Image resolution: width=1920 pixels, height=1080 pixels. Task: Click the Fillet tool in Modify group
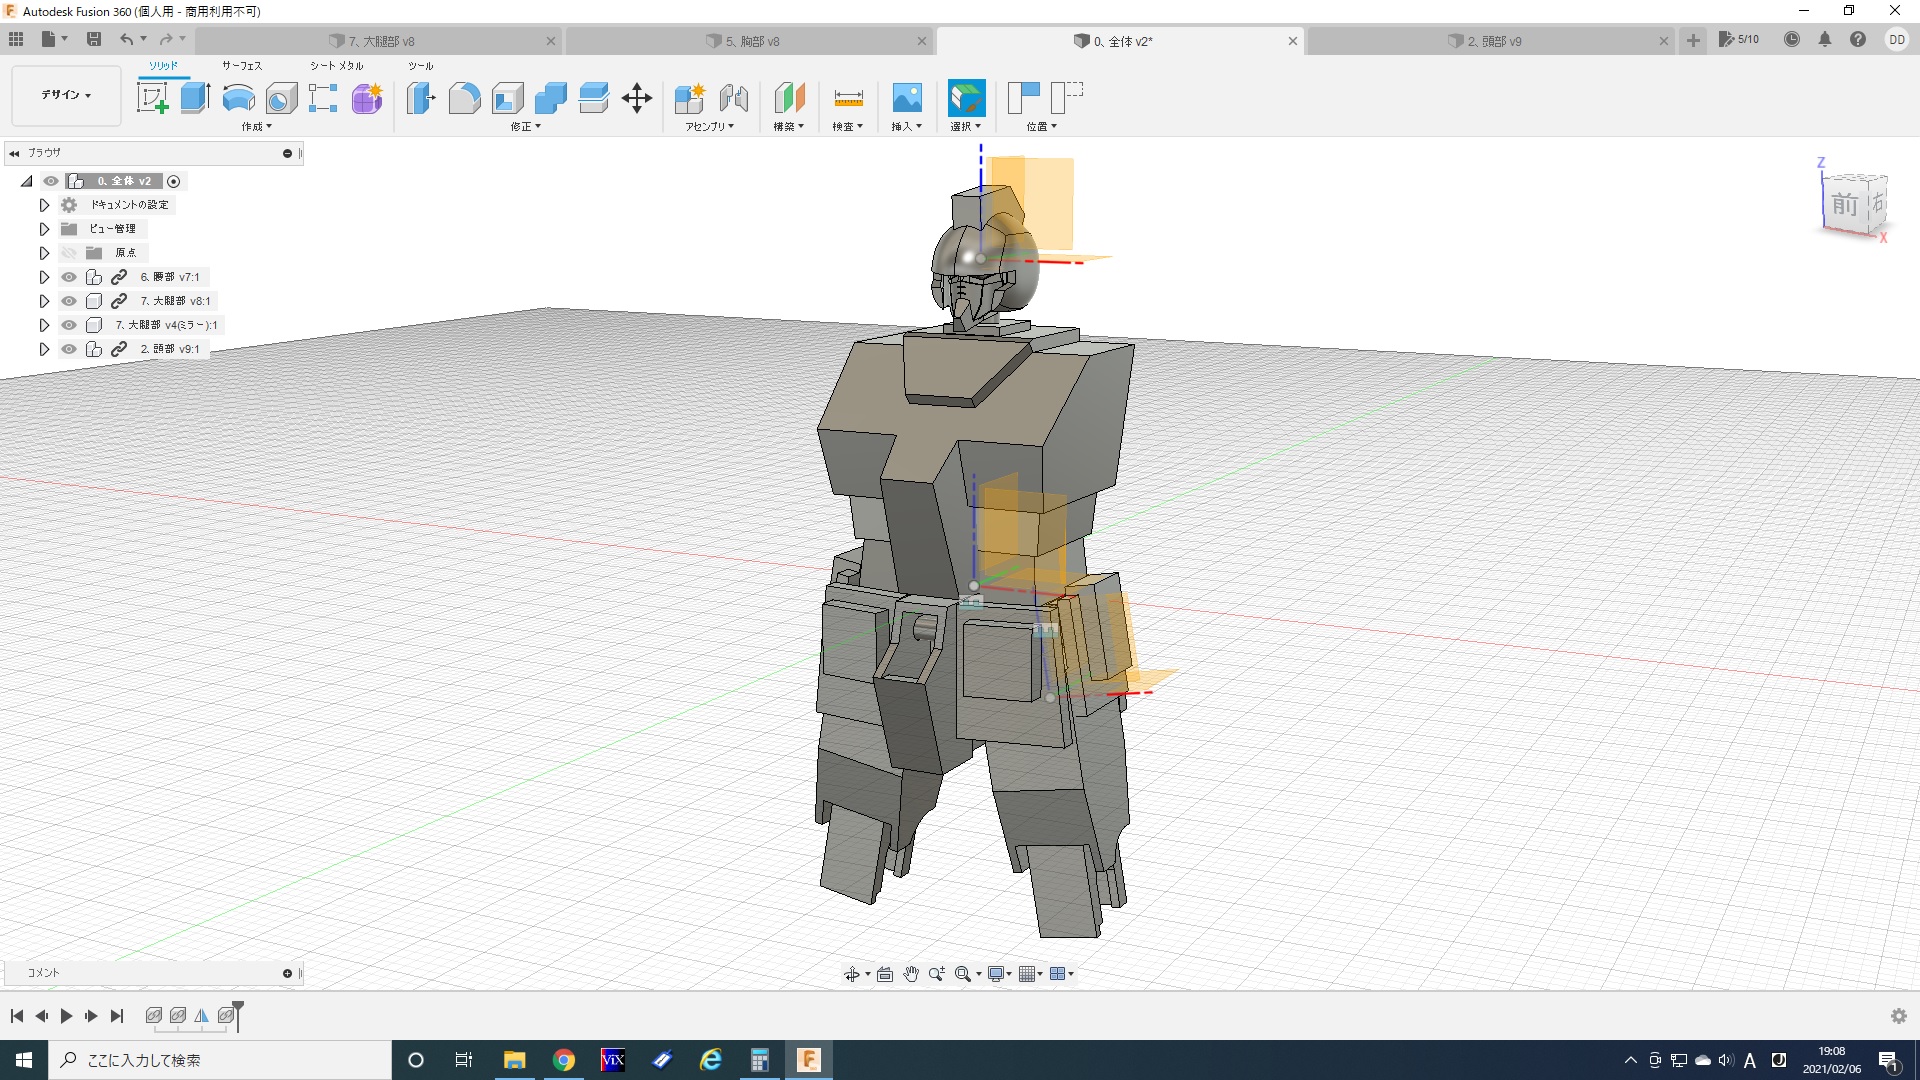pos(464,98)
